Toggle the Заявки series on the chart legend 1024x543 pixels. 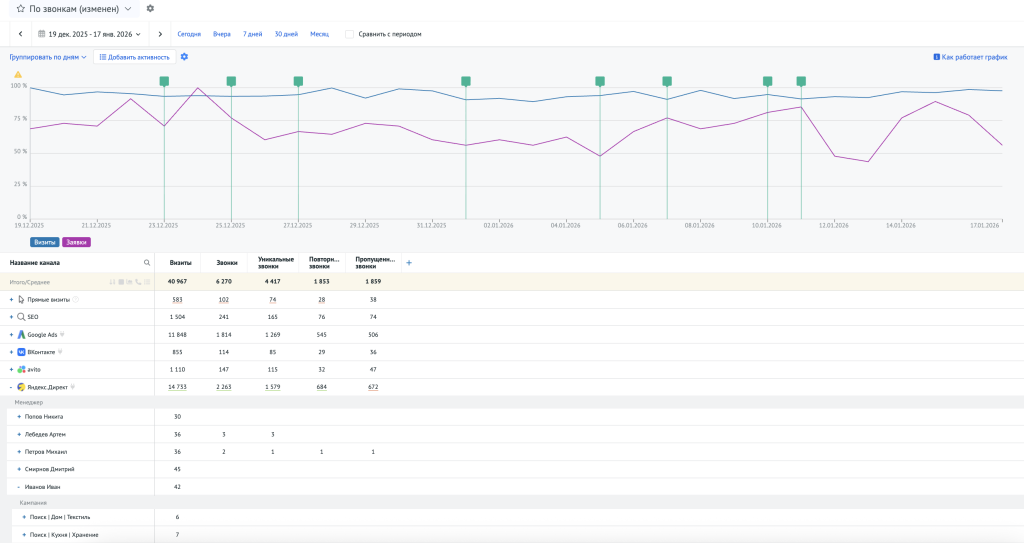tap(76, 242)
